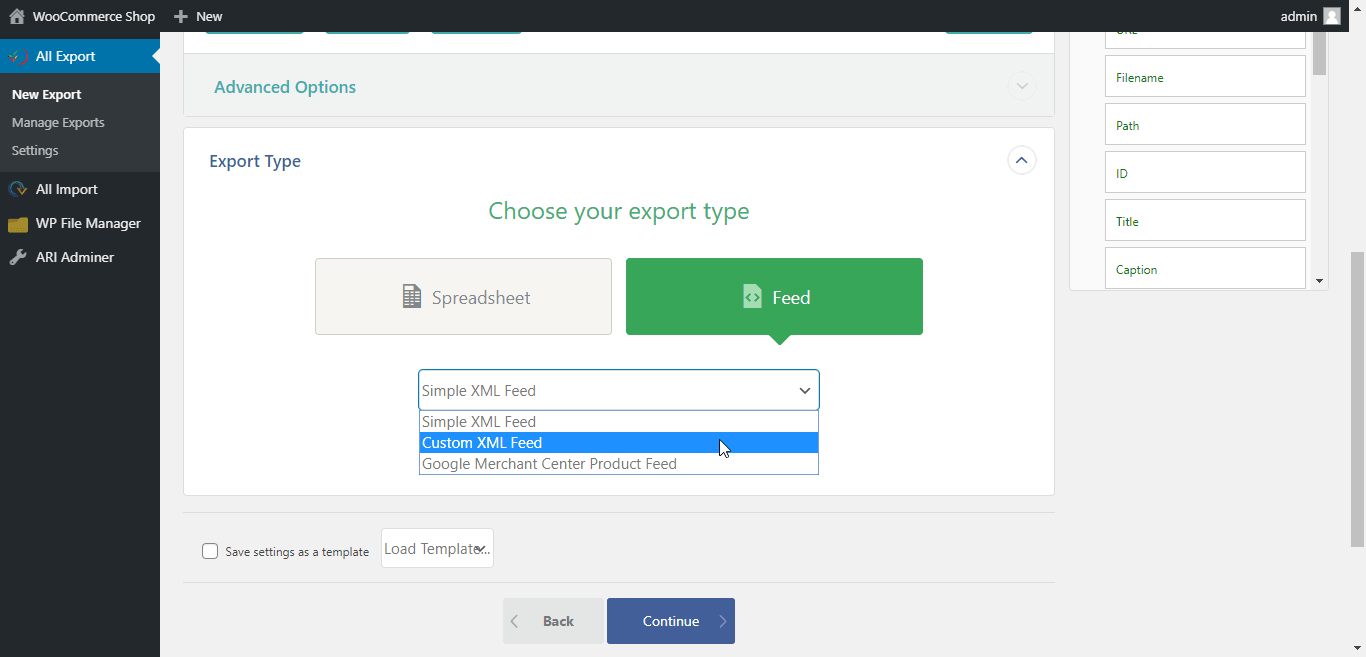Open the New Export submenu item
The width and height of the screenshot is (1366, 657).
(x=47, y=94)
